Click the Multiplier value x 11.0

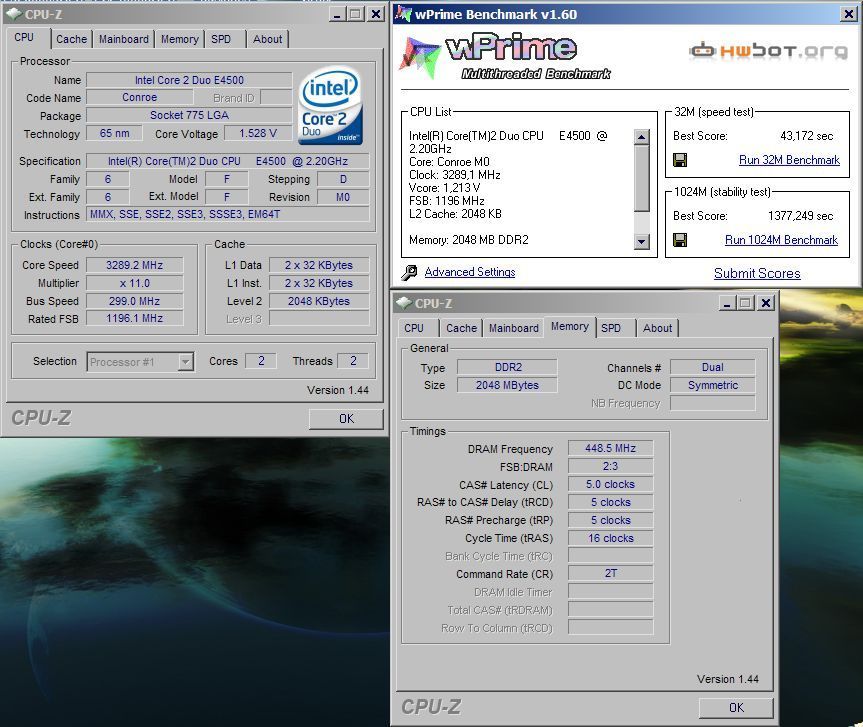click(x=134, y=283)
